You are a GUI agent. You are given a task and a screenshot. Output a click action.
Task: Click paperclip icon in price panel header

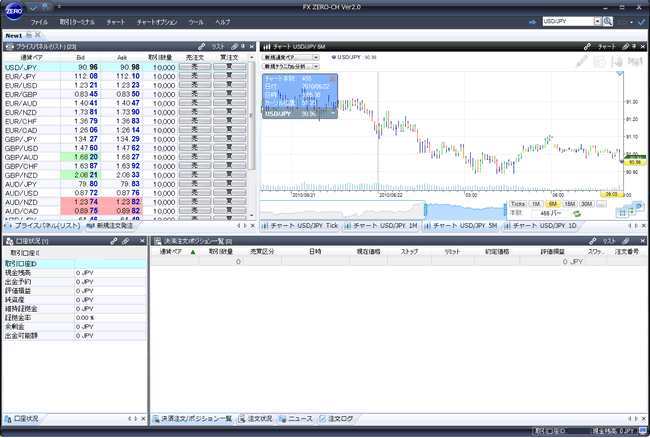click(234, 46)
